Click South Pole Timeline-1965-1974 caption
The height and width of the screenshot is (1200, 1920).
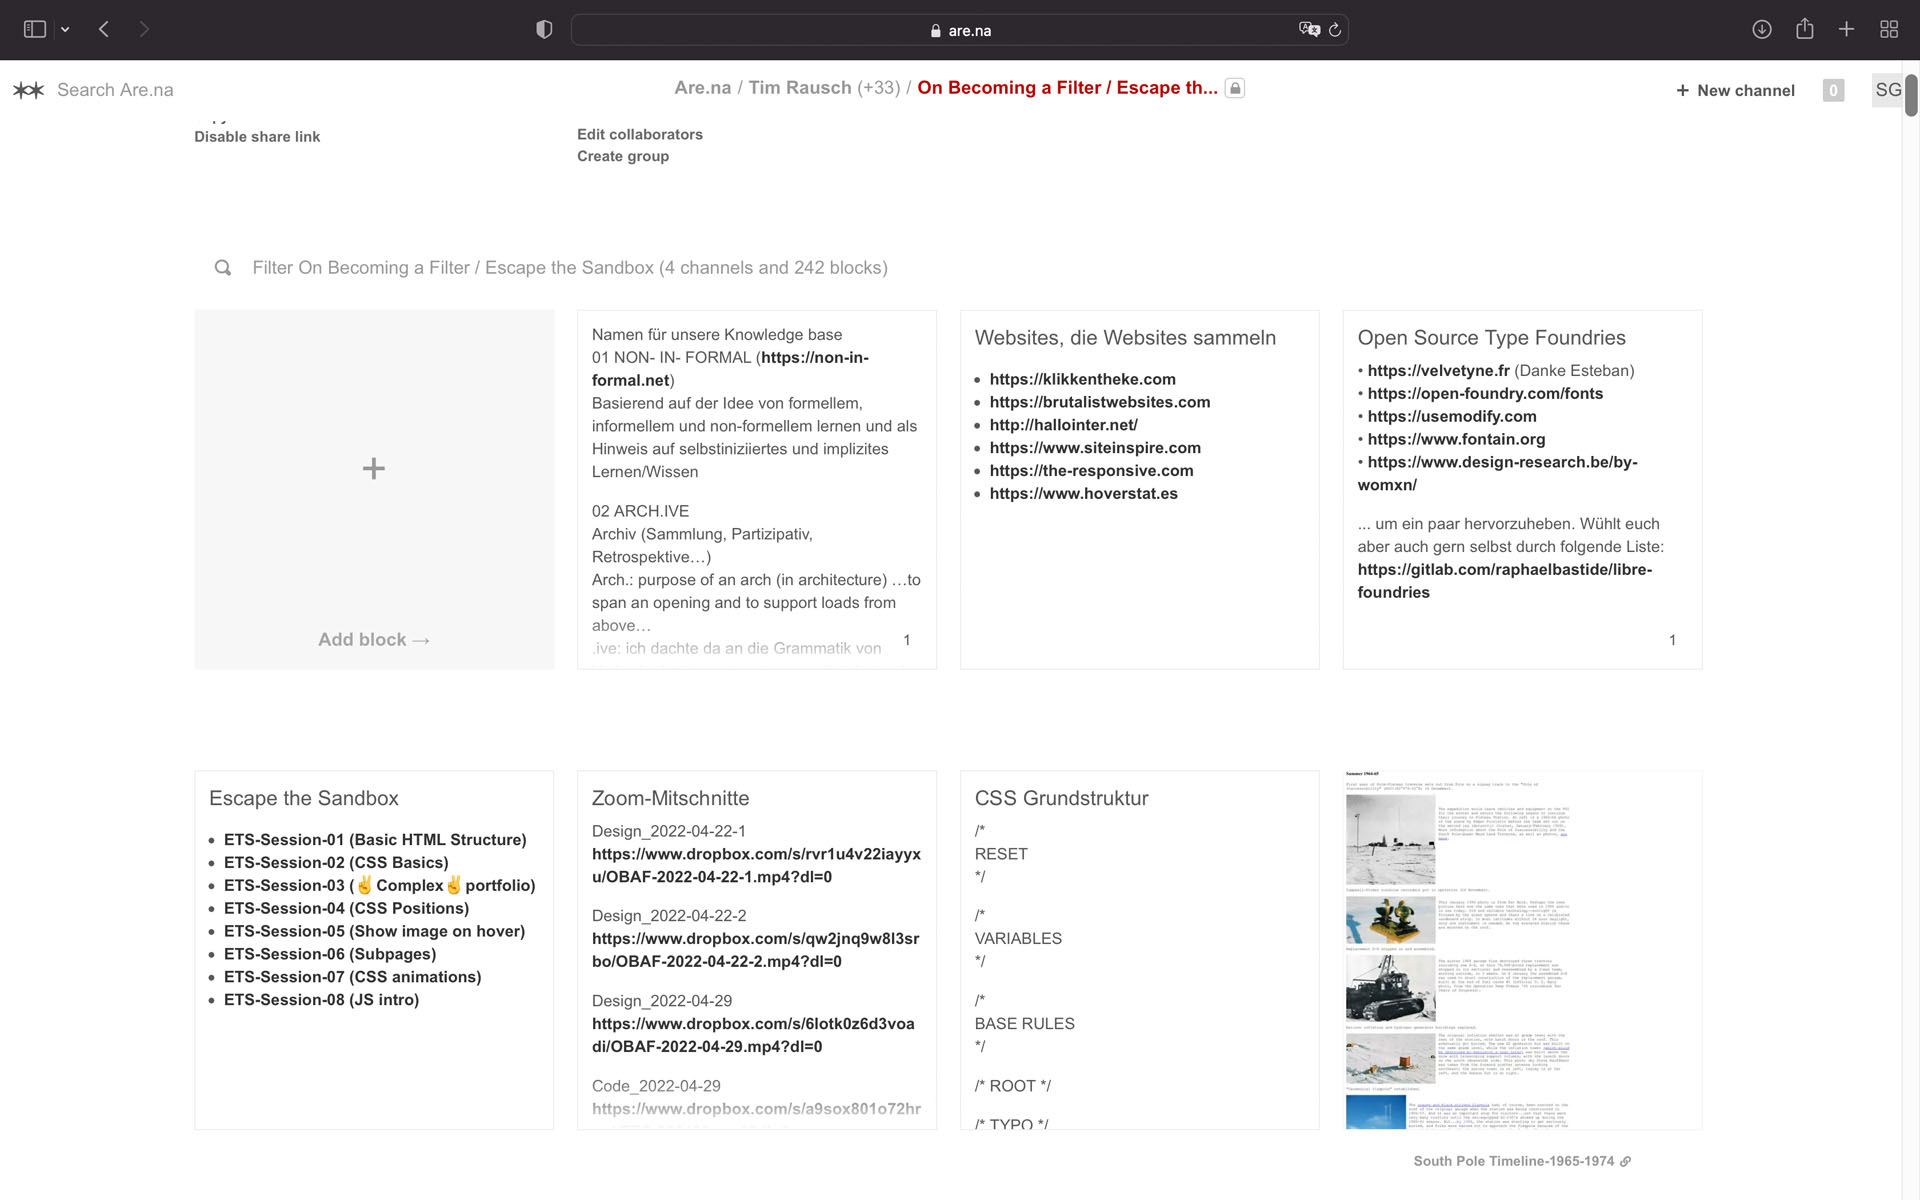(x=1513, y=1161)
